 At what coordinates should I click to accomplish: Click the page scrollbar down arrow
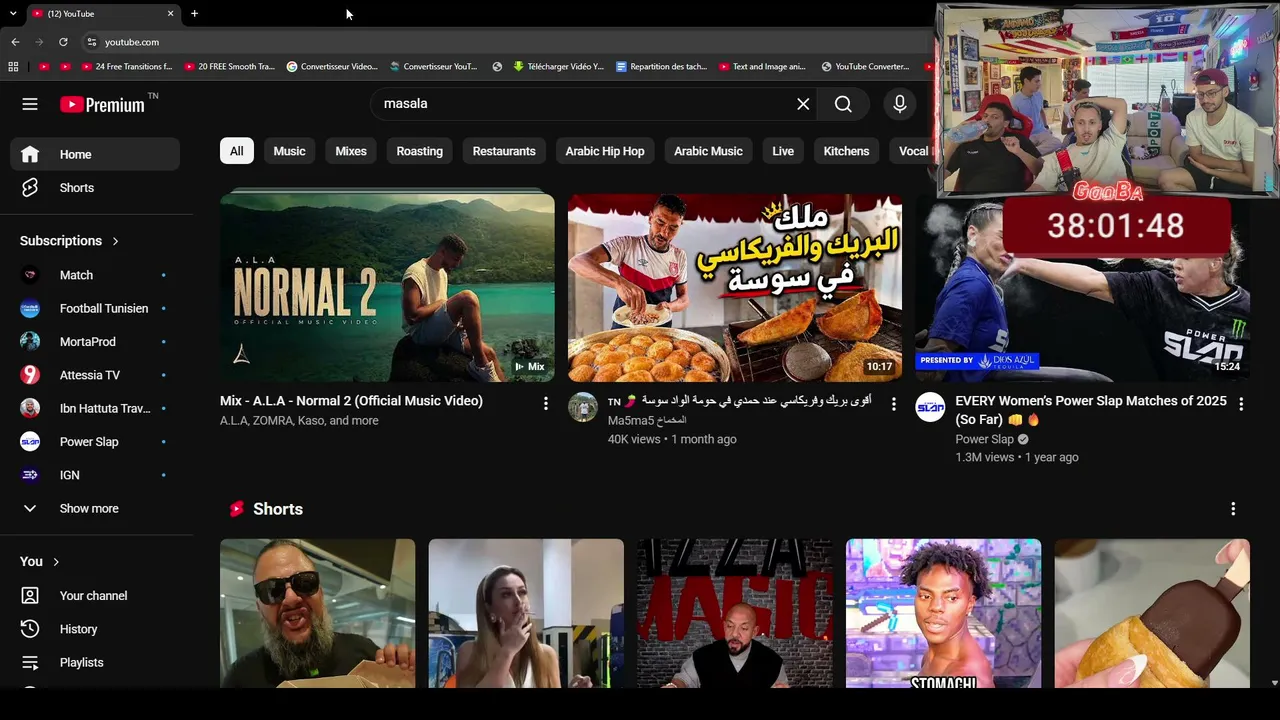(x=1273, y=683)
